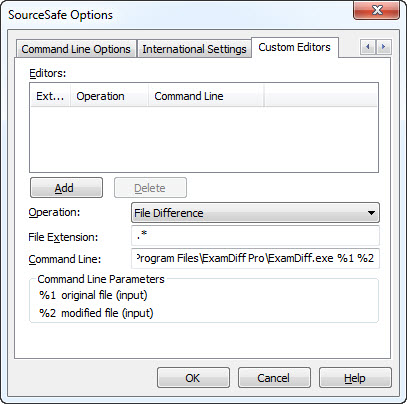Click the empty Editors list area

point(204,139)
